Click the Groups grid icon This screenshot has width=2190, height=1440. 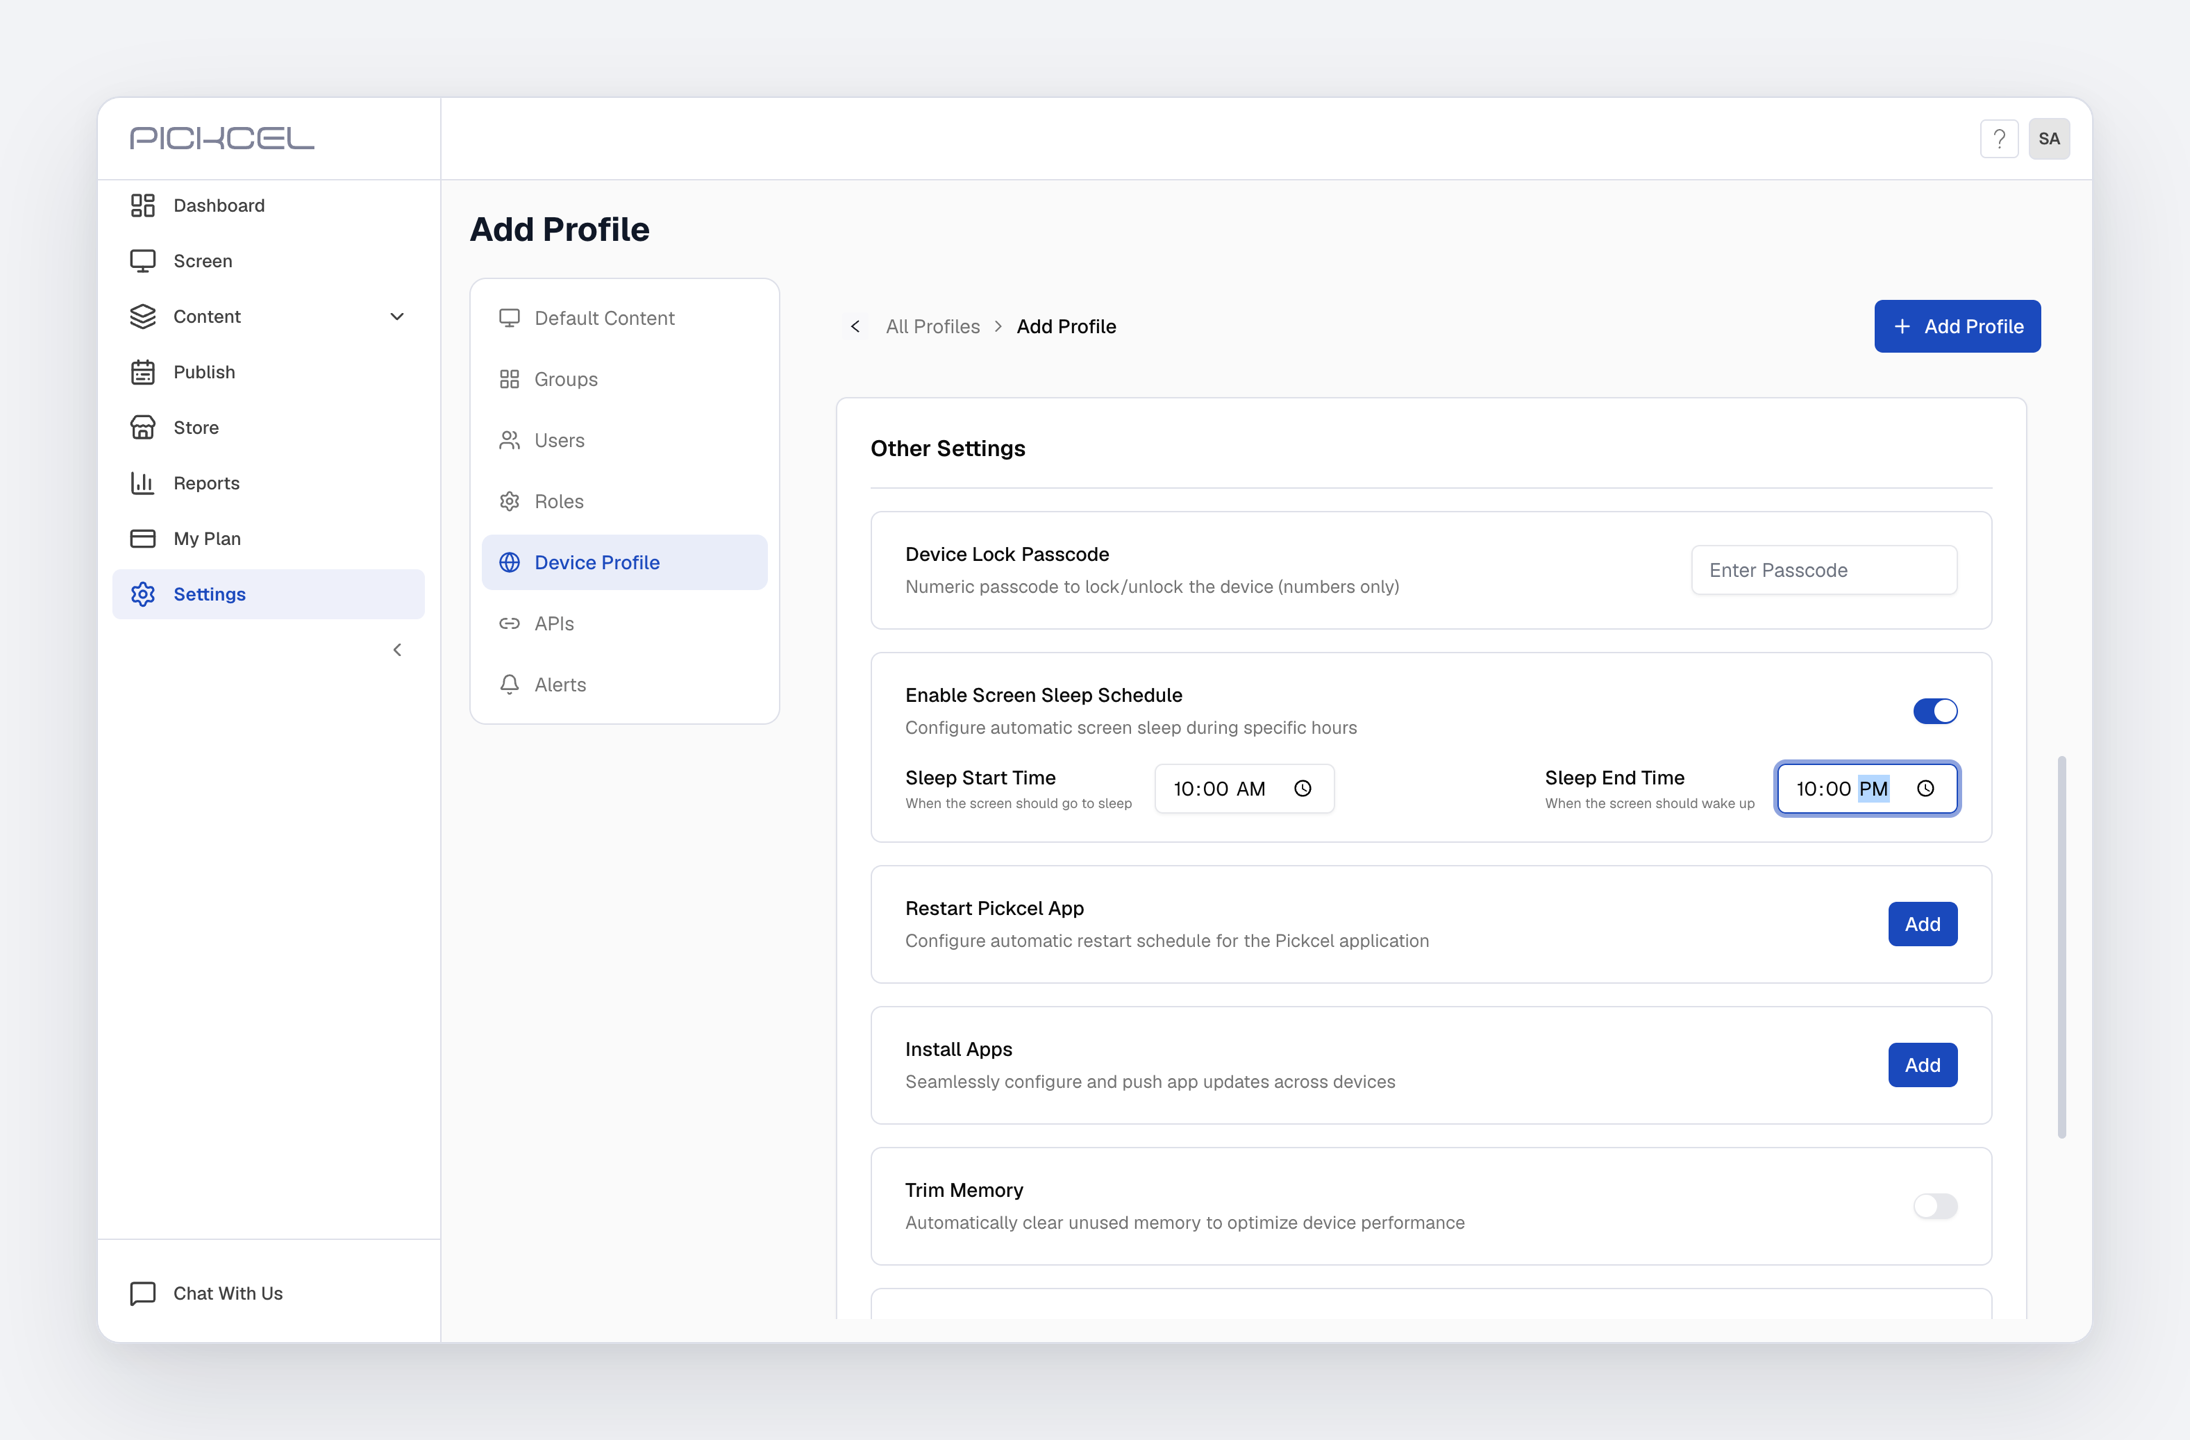[510, 379]
